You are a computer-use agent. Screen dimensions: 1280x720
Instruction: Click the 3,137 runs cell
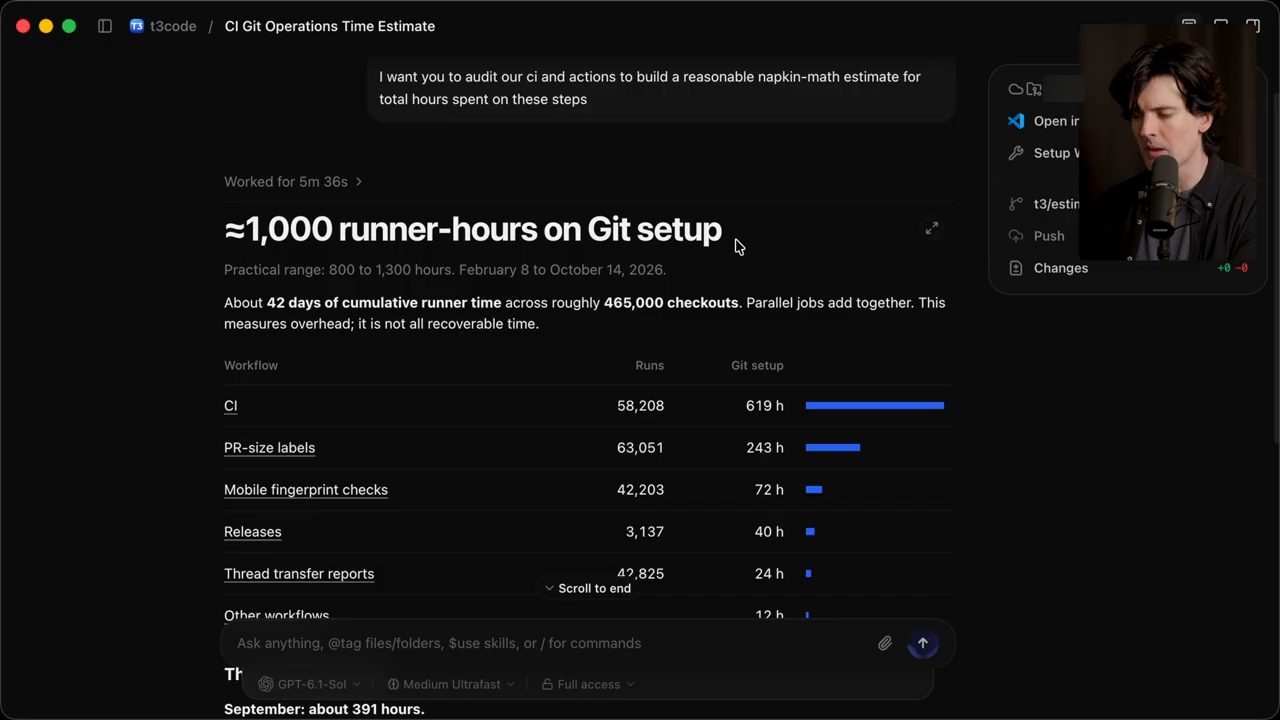(x=645, y=532)
